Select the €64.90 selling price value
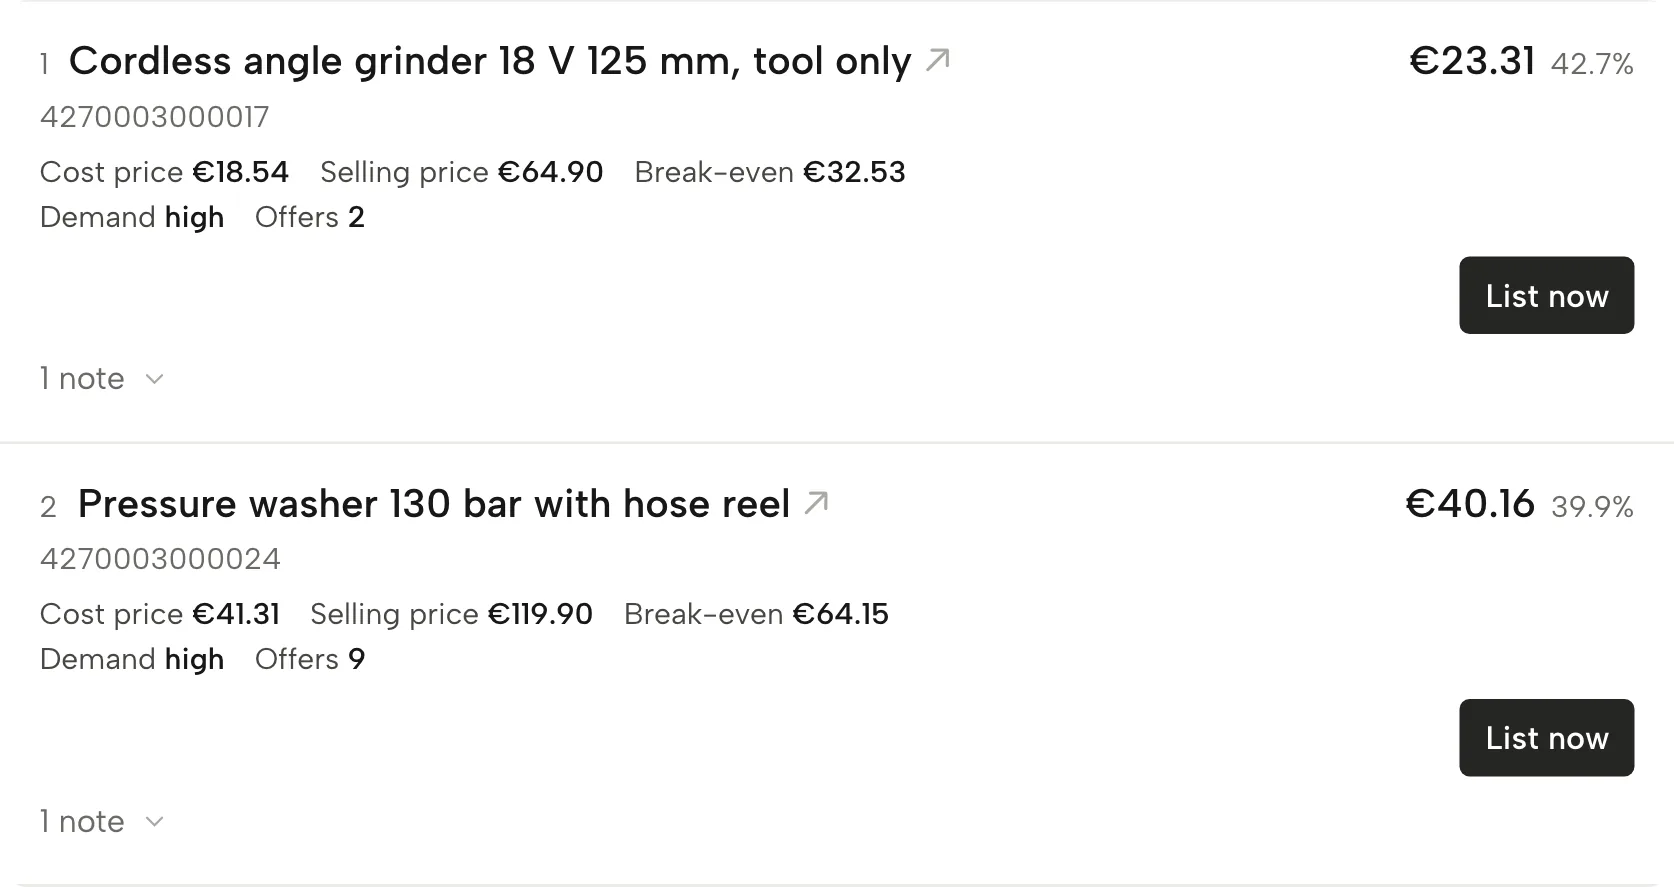1674x887 pixels. pyautogui.click(x=550, y=172)
